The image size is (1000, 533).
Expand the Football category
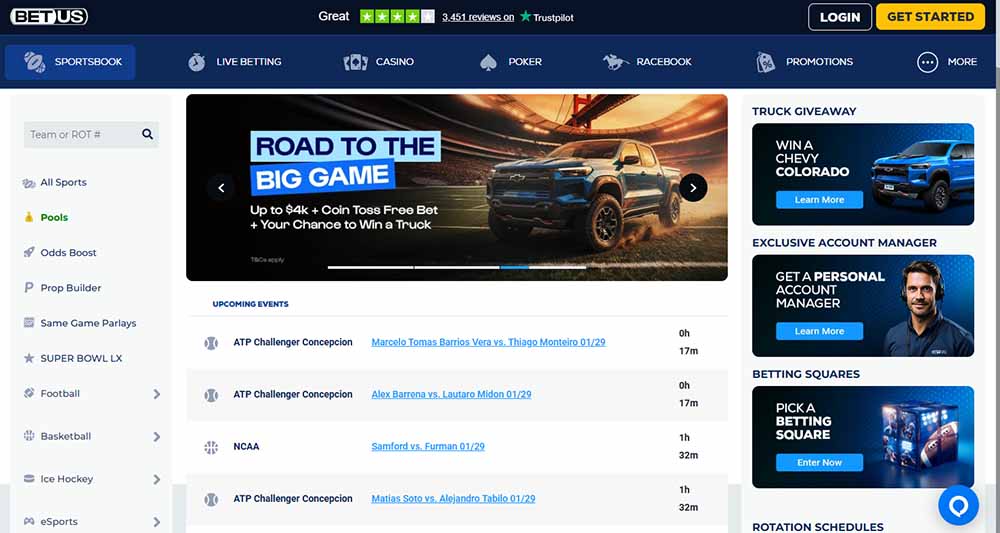[156, 395]
